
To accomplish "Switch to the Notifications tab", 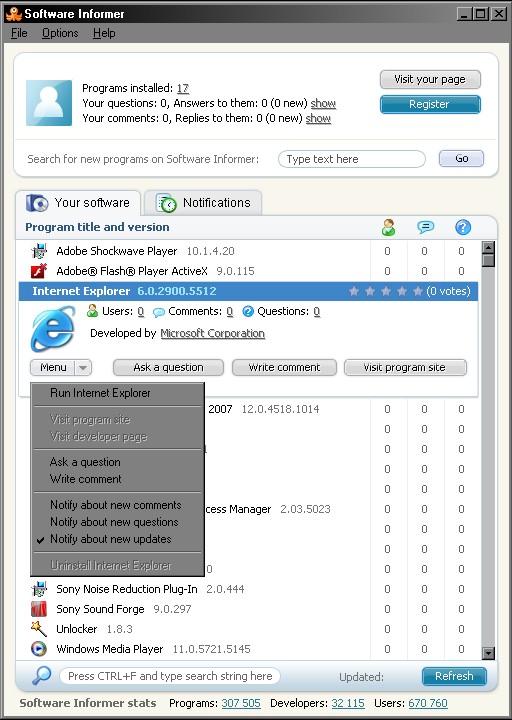I will [x=203, y=203].
